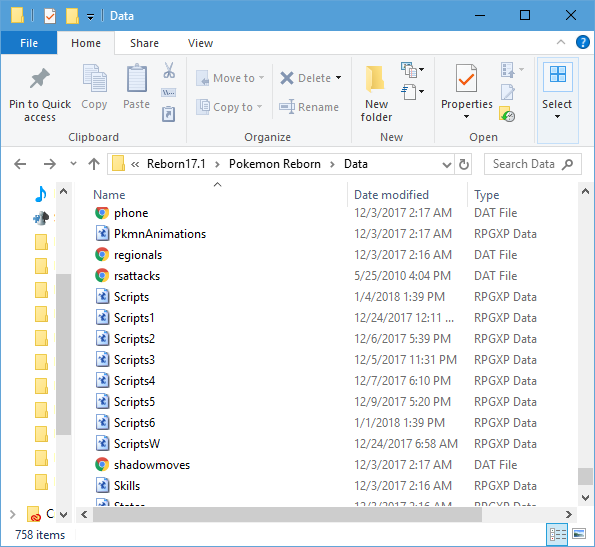Click the History icon in Open group
This screenshot has width=595, height=547.
pos(507,114)
